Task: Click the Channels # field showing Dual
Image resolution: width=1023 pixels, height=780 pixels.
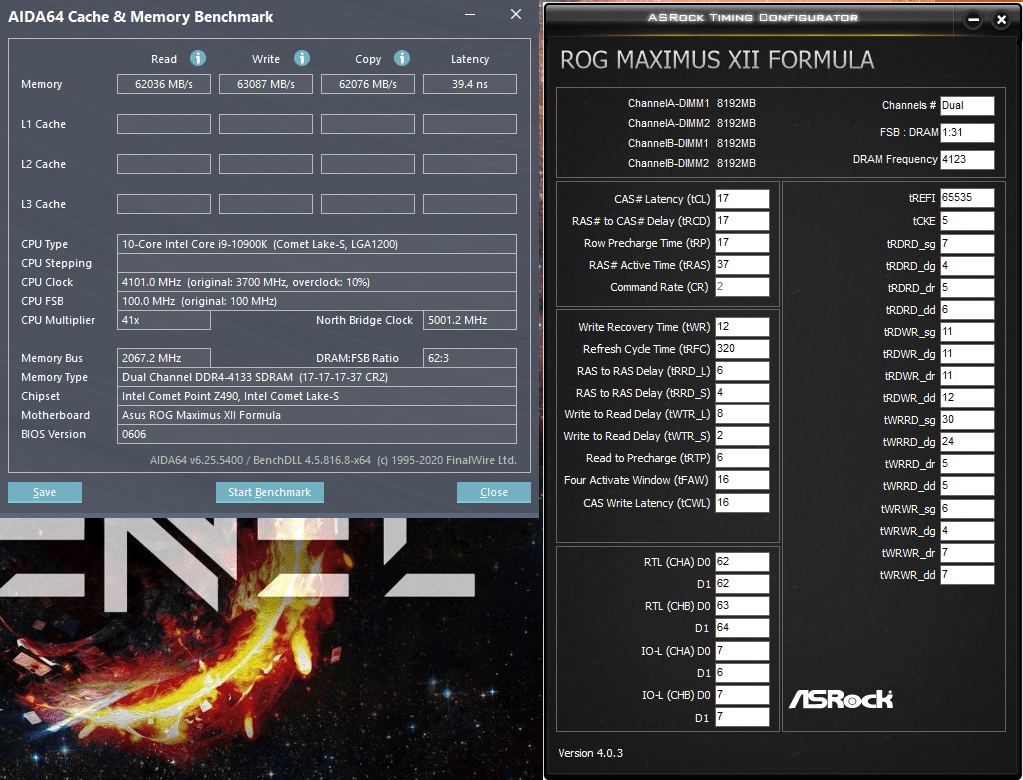Action: (x=967, y=106)
